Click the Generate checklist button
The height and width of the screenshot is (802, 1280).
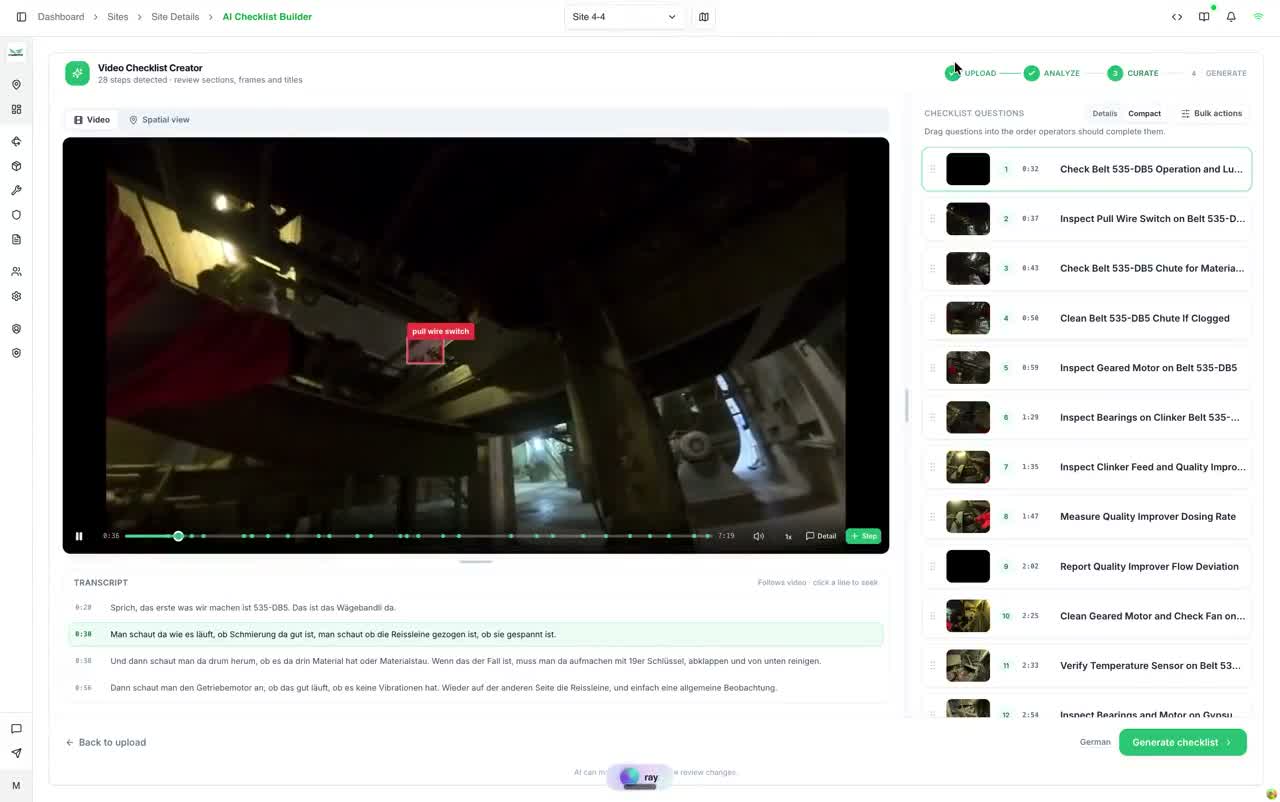point(1182,742)
